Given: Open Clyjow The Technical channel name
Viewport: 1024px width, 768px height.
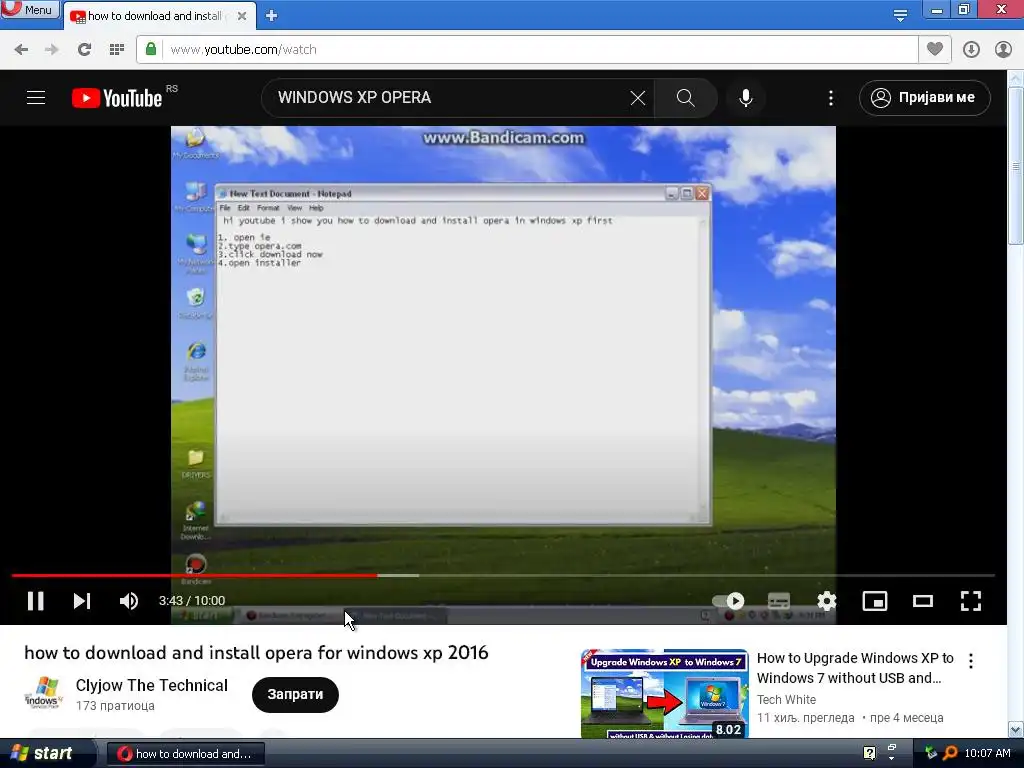Looking at the screenshot, I should pos(152,685).
